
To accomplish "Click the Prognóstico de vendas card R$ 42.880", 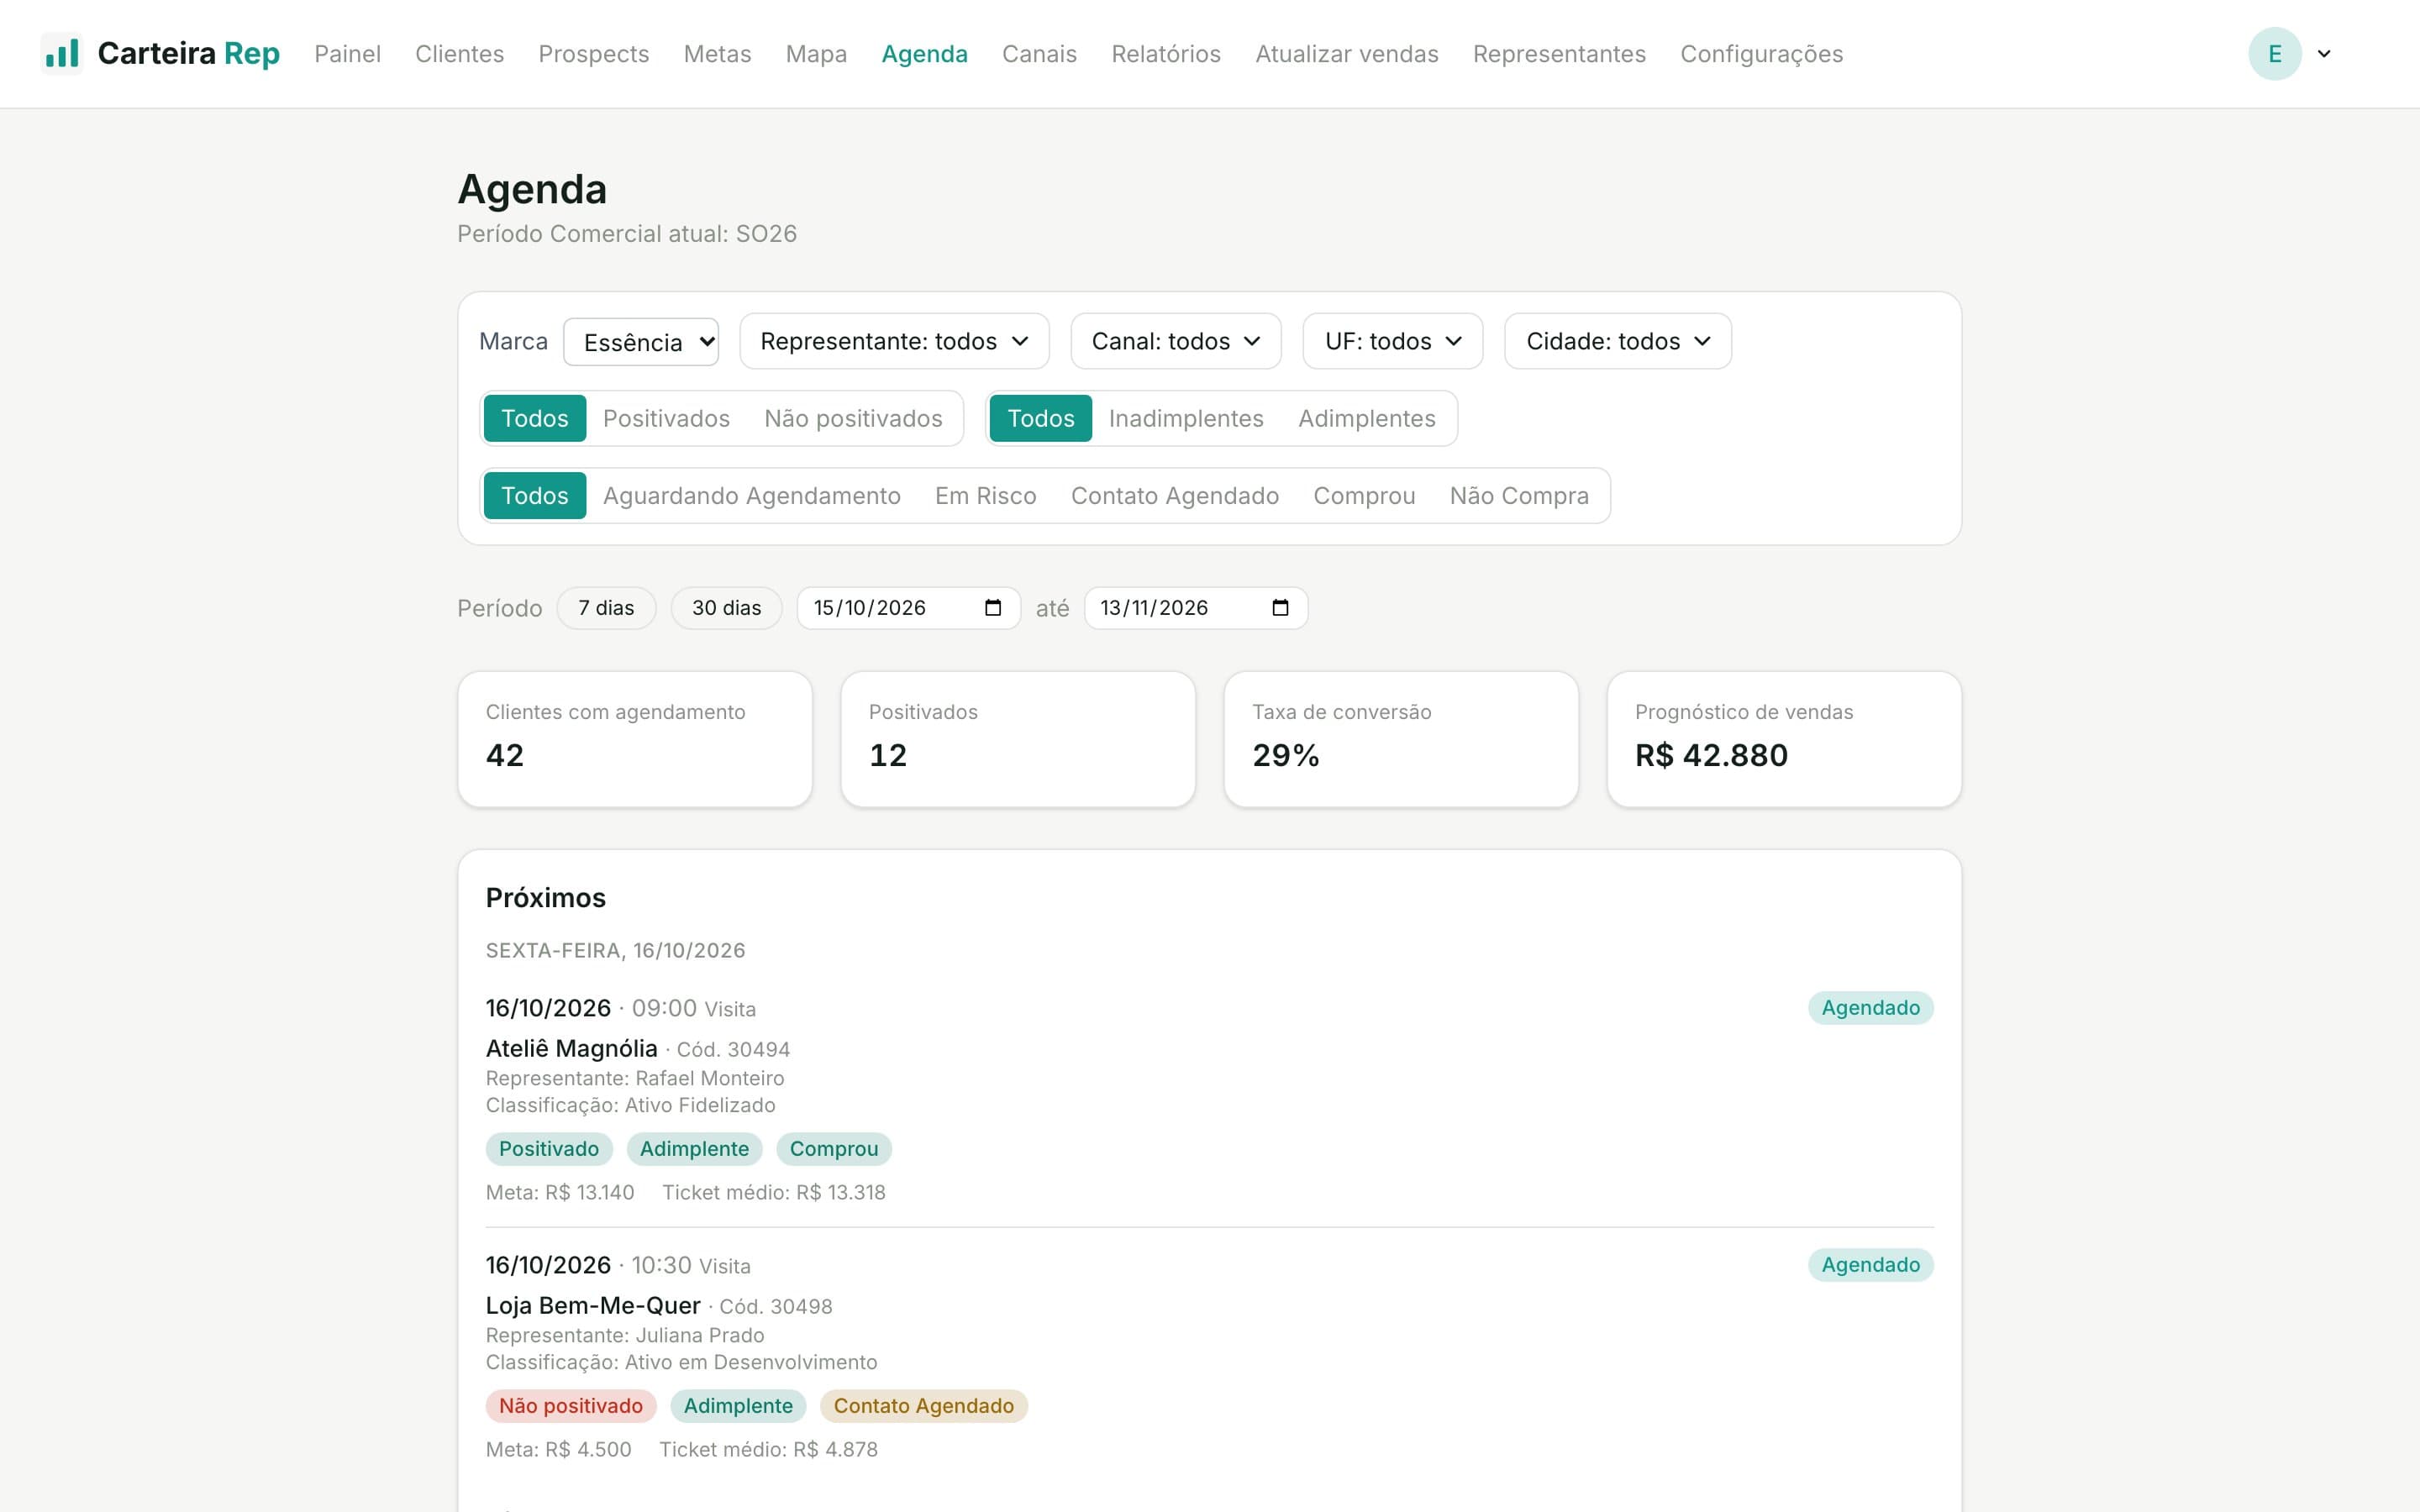I will click(x=1784, y=739).
